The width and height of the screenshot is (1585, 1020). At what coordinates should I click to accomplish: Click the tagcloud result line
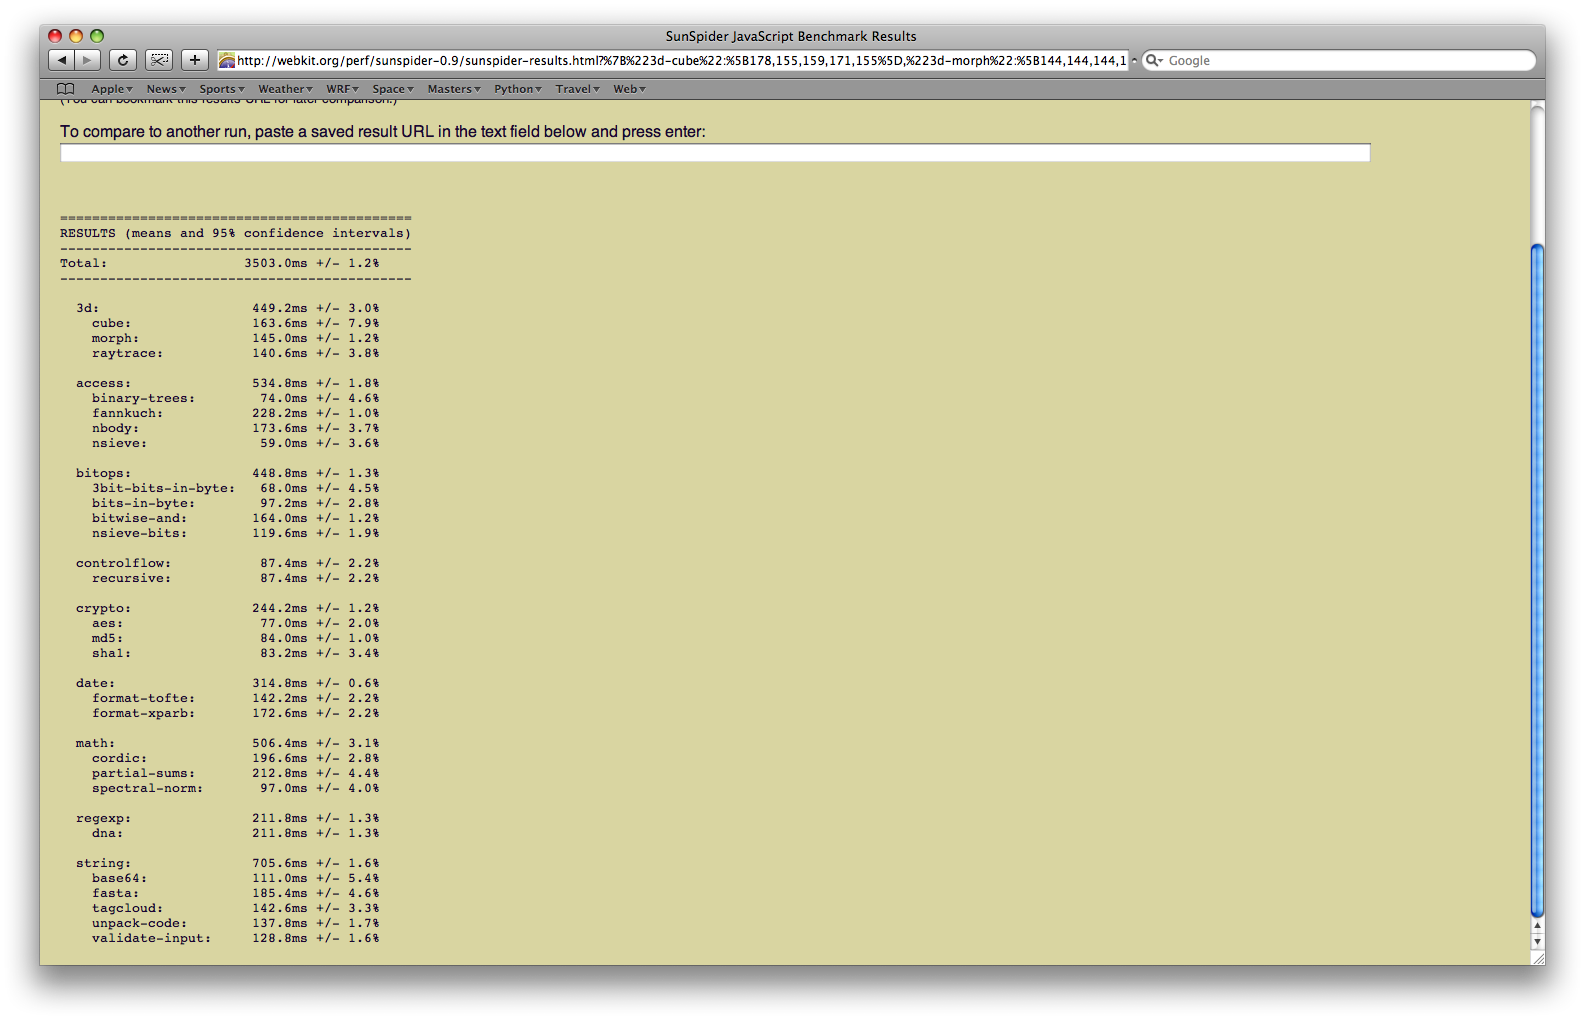tap(236, 909)
